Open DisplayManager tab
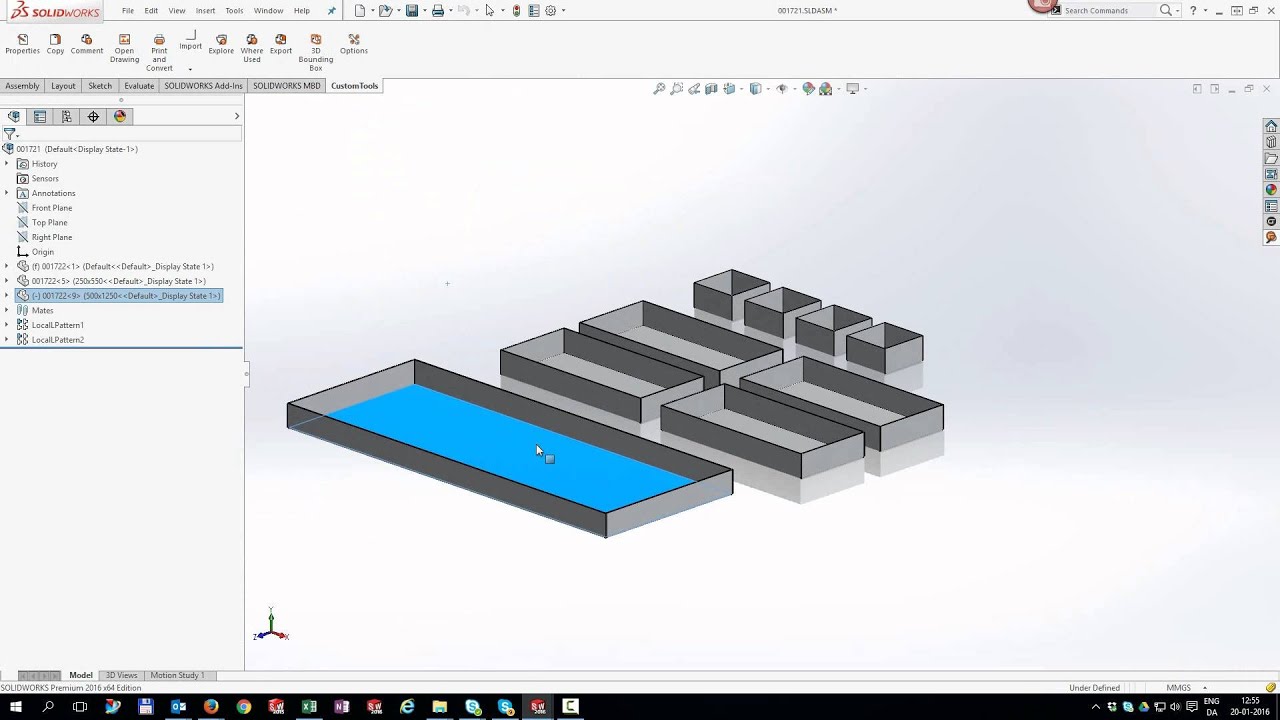The width and height of the screenshot is (1280, 720). 120,116
